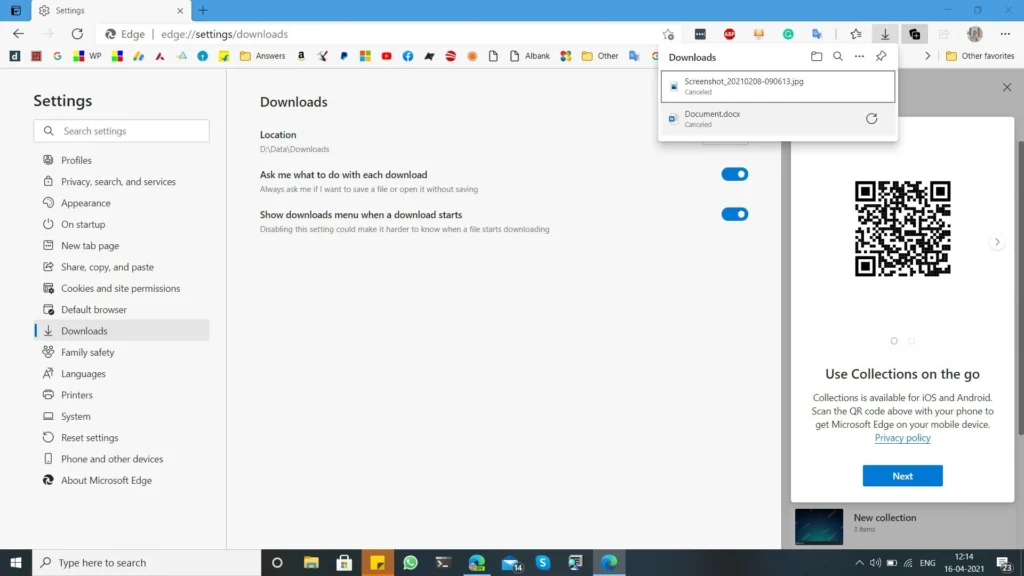The width and height of the screenshot is (1024, 576).
Task: Pin the Downloads flyout
Action: pos(881,57)
